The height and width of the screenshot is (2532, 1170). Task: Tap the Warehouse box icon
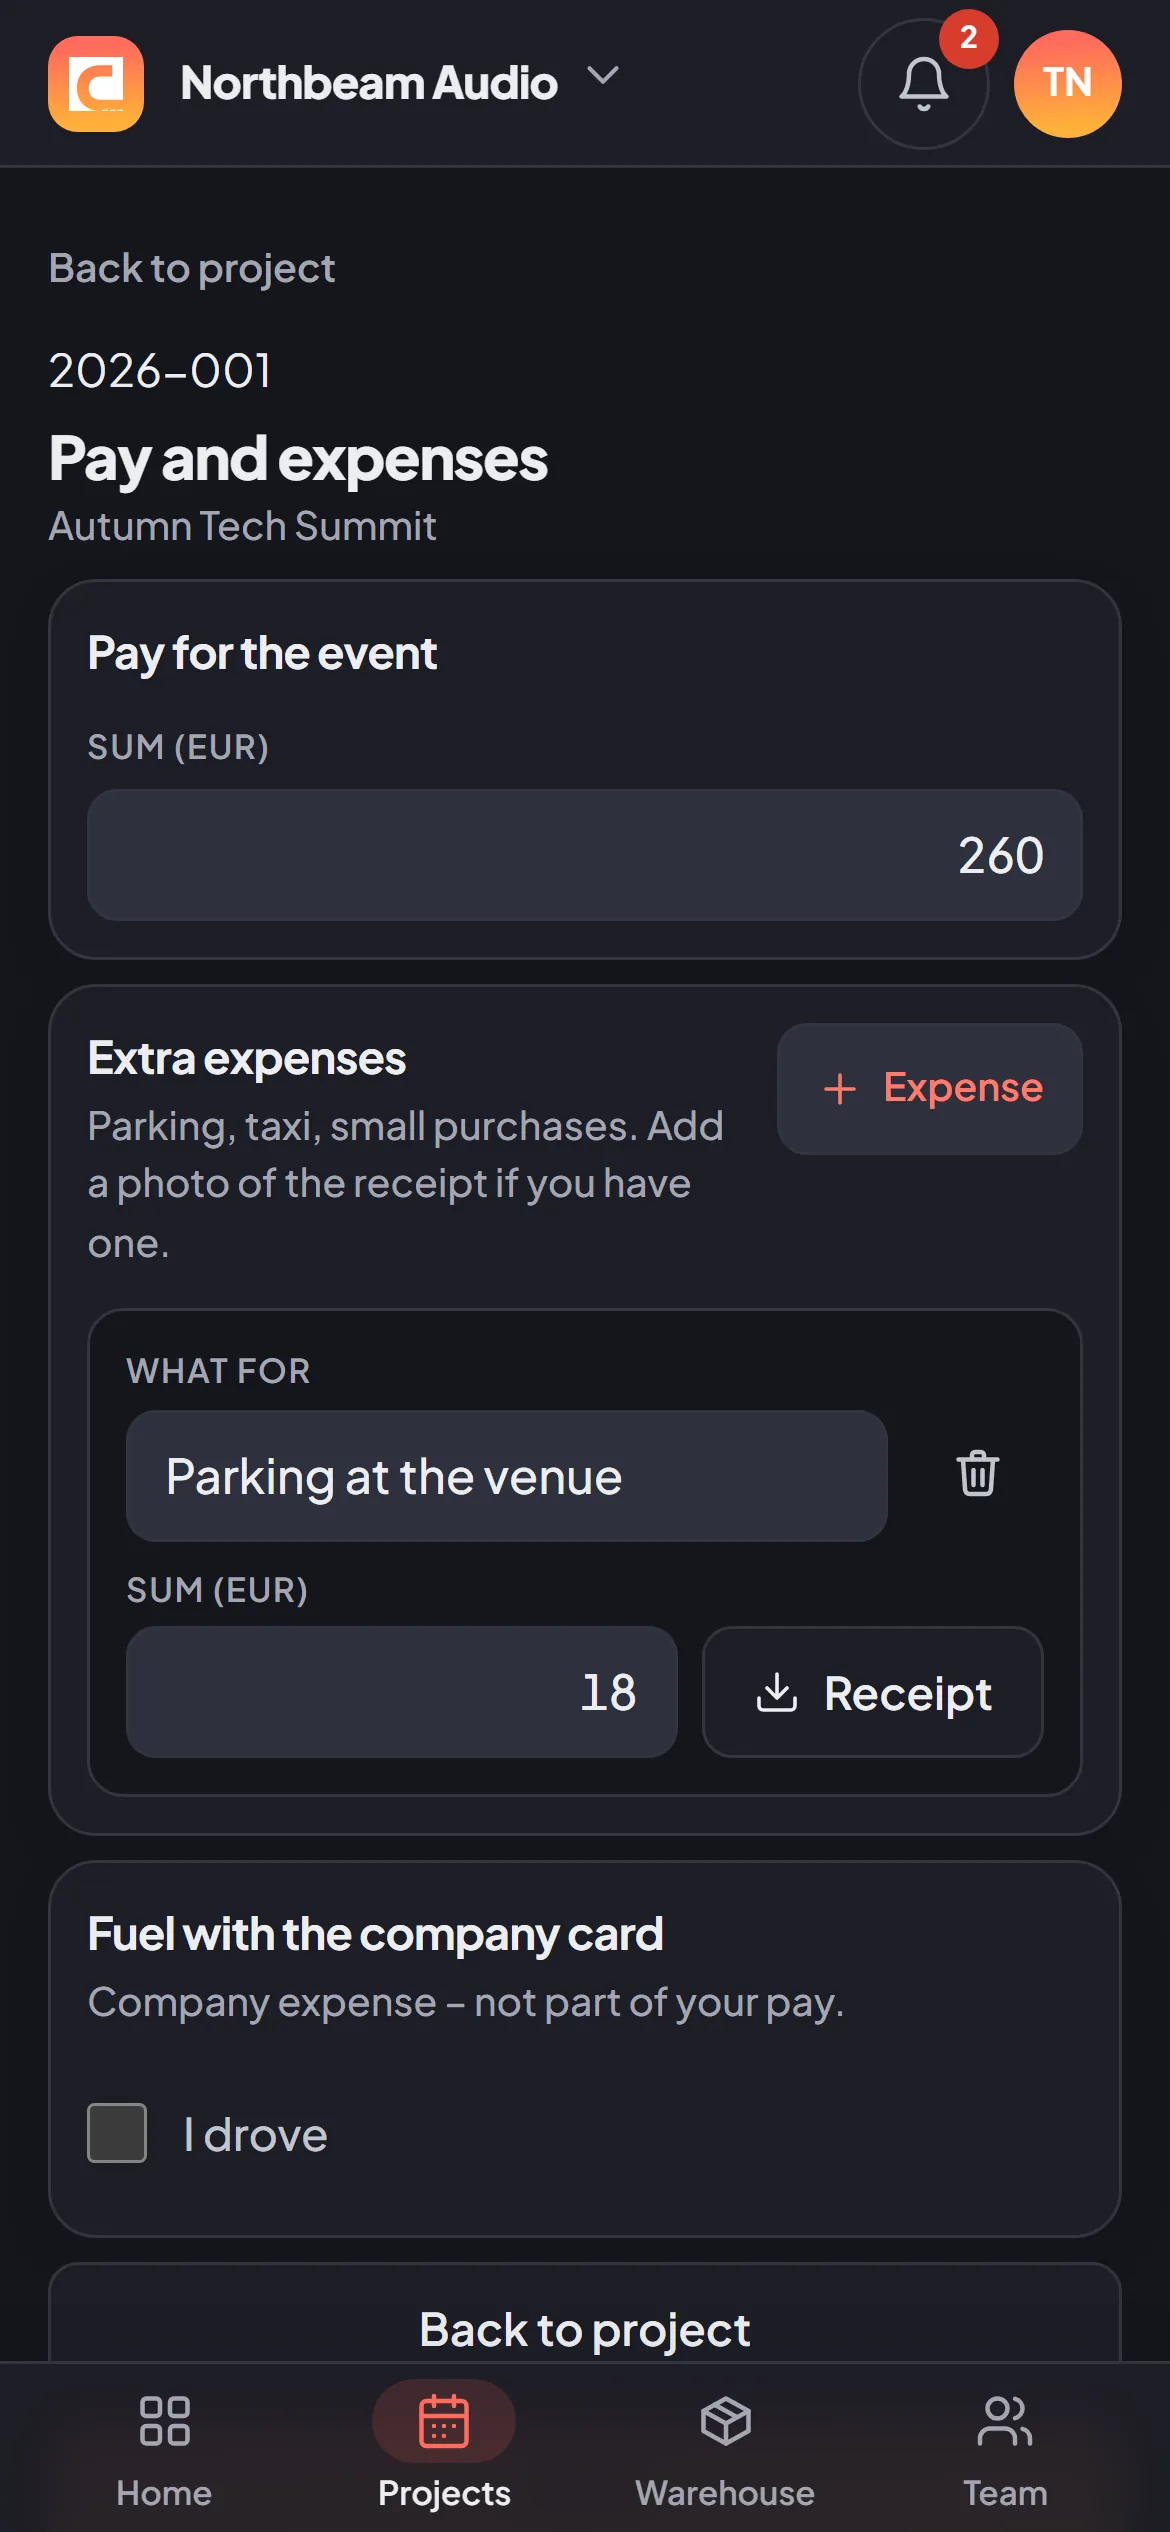pos(725,2420)
